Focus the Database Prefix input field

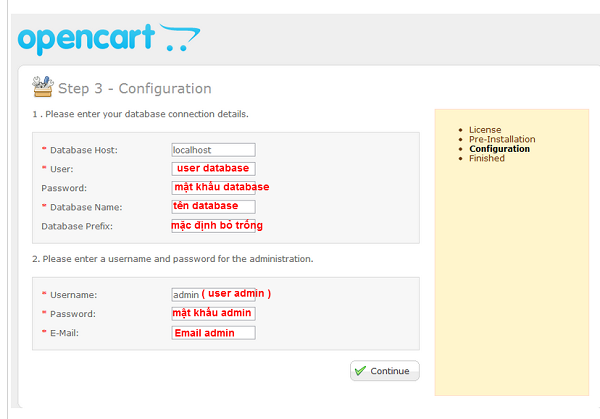(x=212, y=226)
